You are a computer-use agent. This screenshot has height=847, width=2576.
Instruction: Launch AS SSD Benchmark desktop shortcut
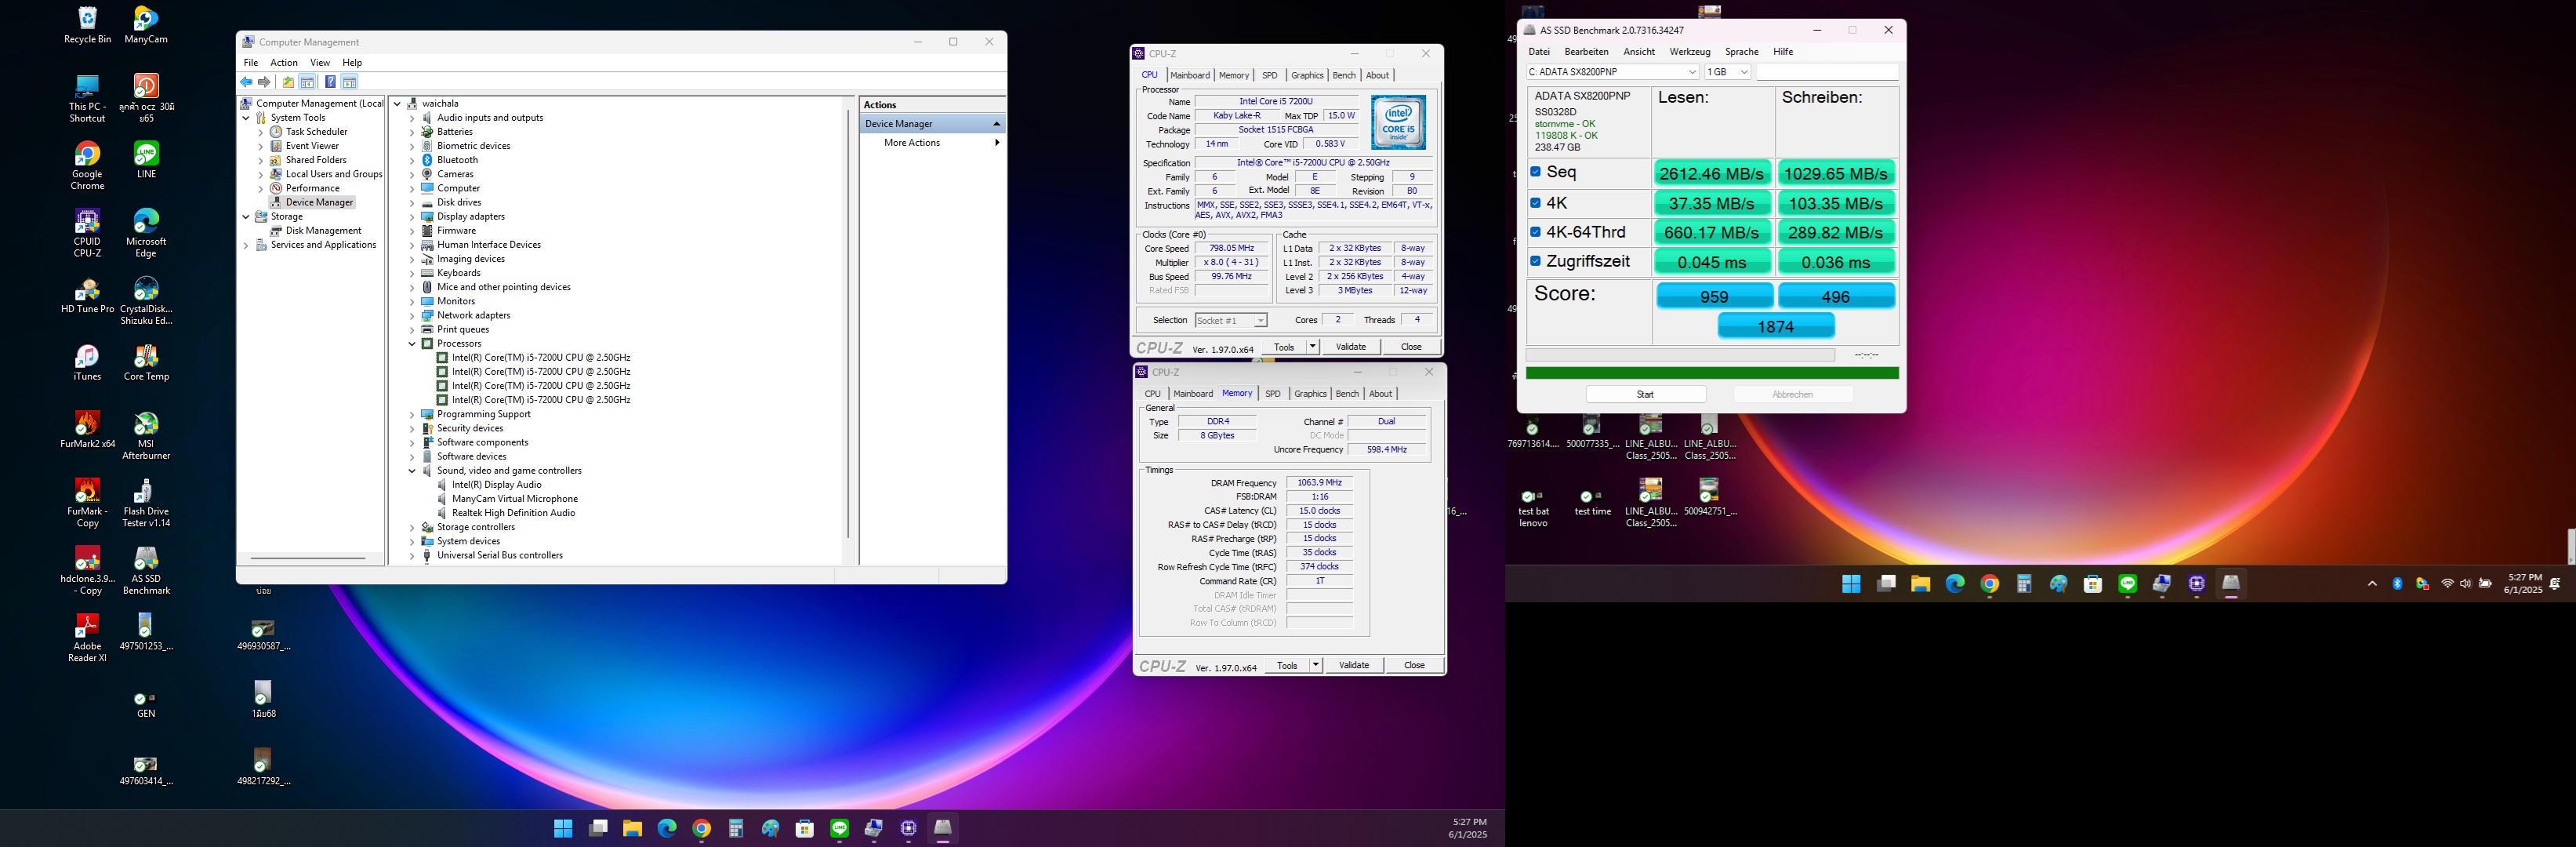[x=146, y=571]
